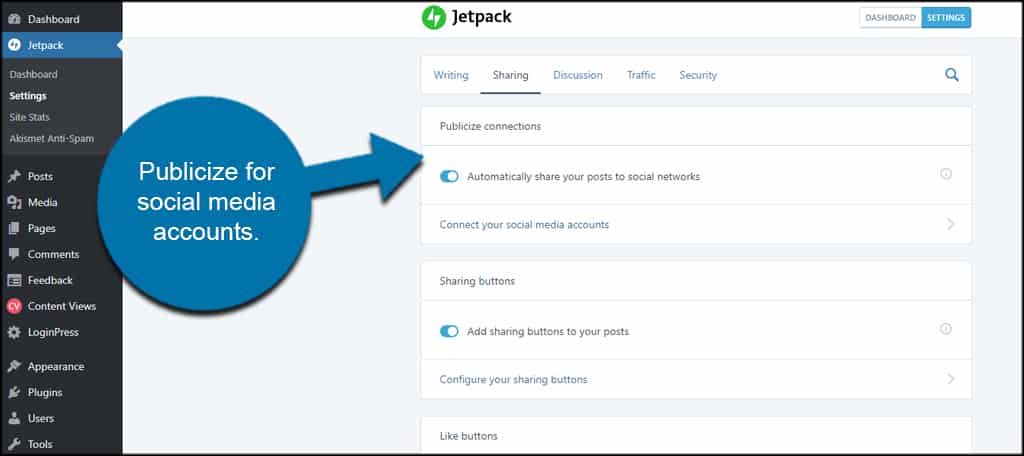Viewport: 1024px width, 456px height.
Task: Switch to the Writing tab
Action: [x=451, y=75]
